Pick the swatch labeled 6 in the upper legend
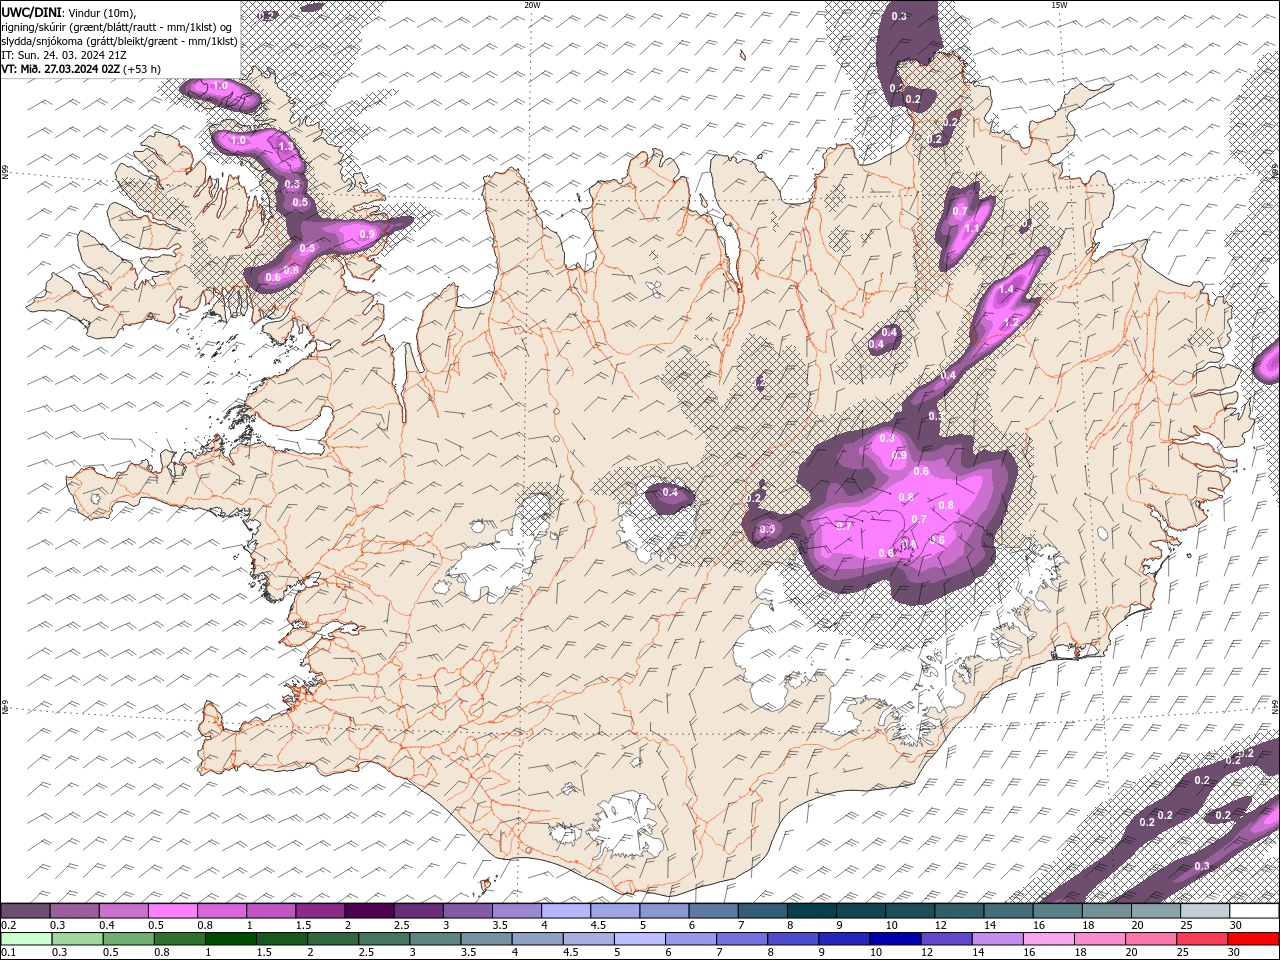1280x960 pixels. 713,911
